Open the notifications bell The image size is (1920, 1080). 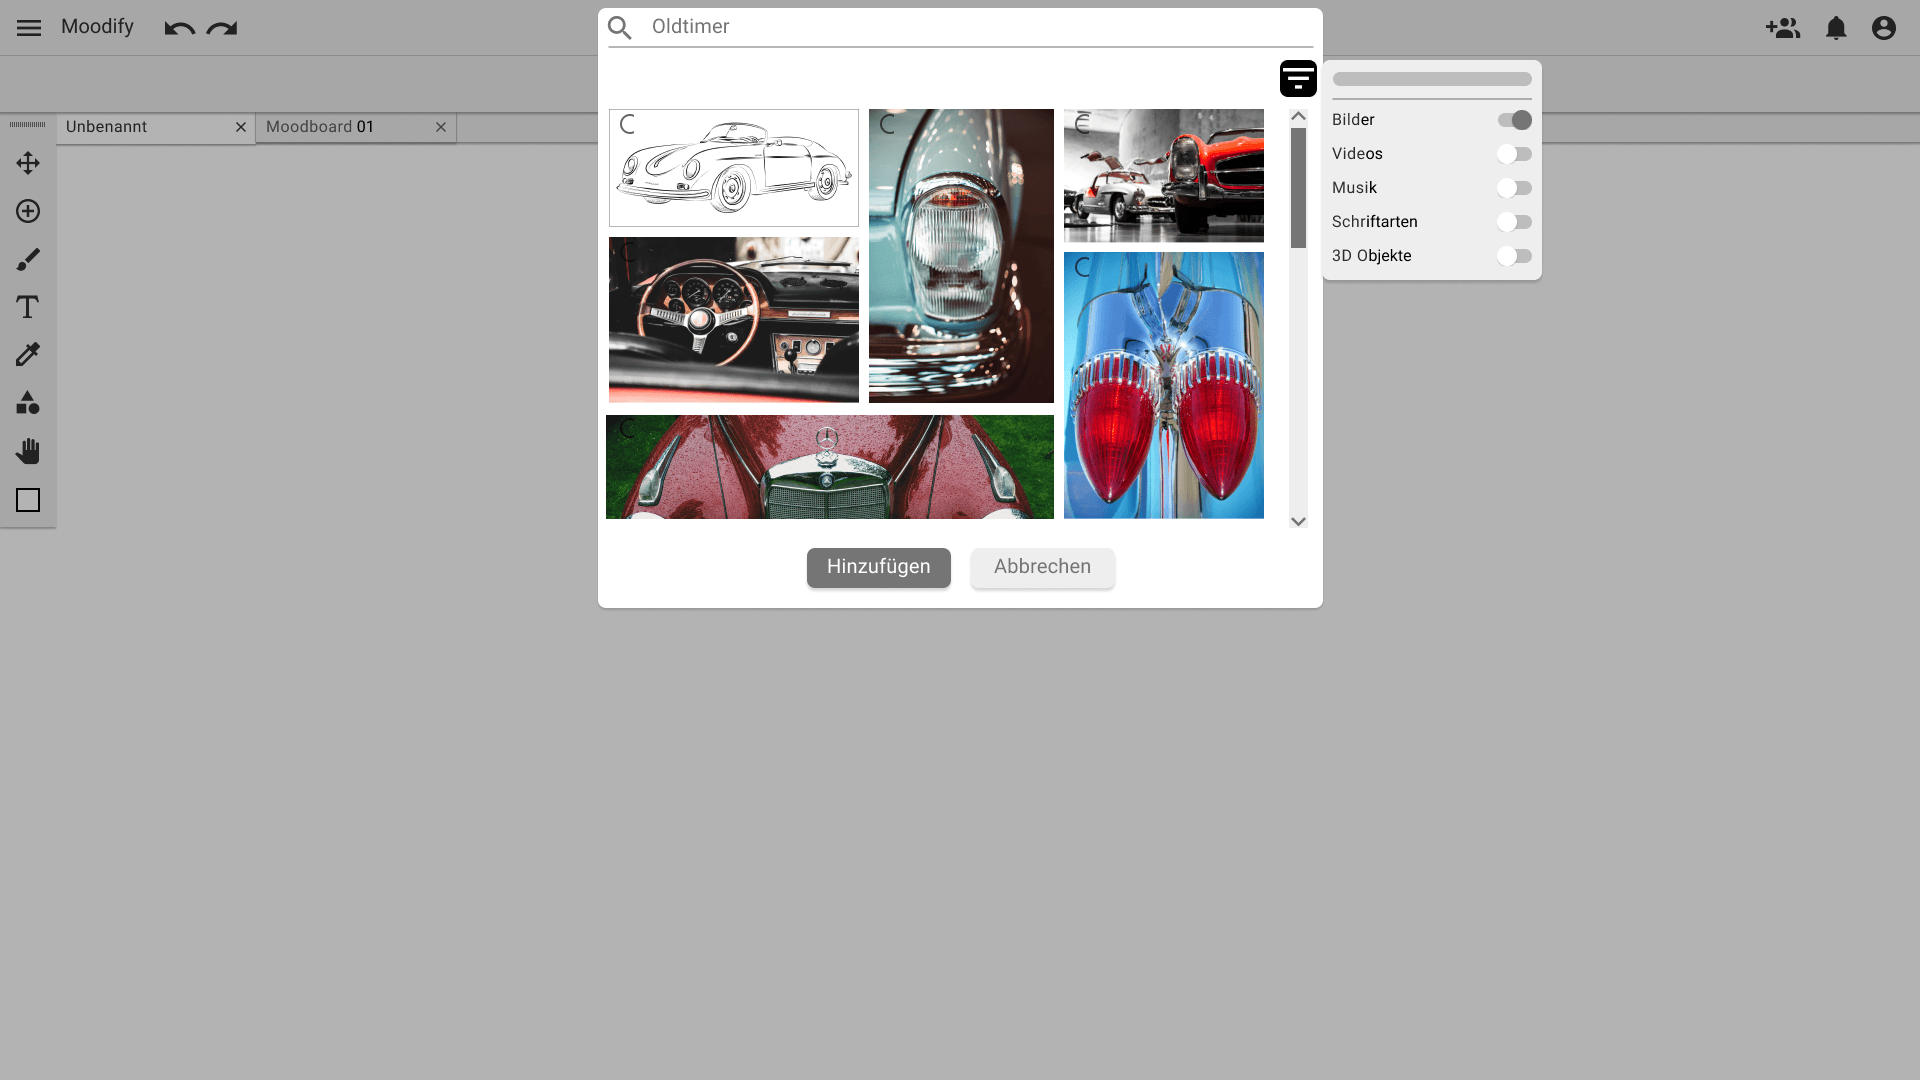click(1836, 28)
